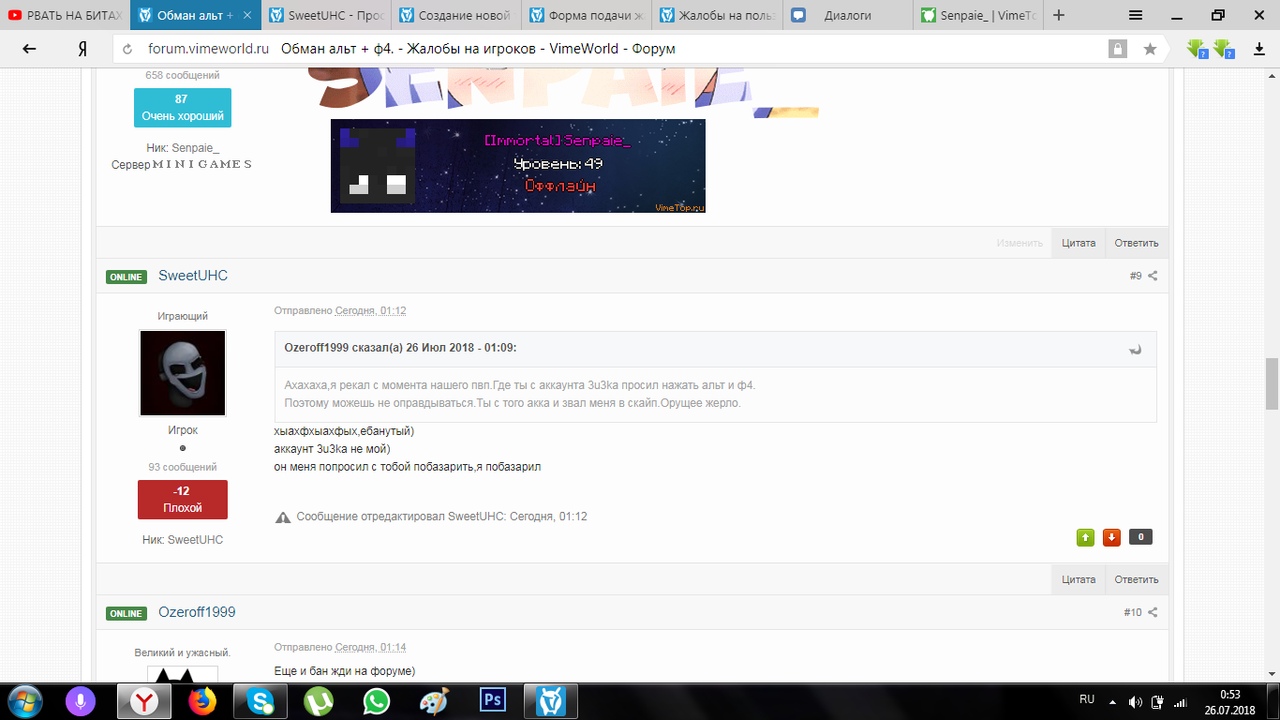The height and width of the screenshot is (720, 1280).
Task: Click share icon next to post #10
Action: pos(1152,612)
